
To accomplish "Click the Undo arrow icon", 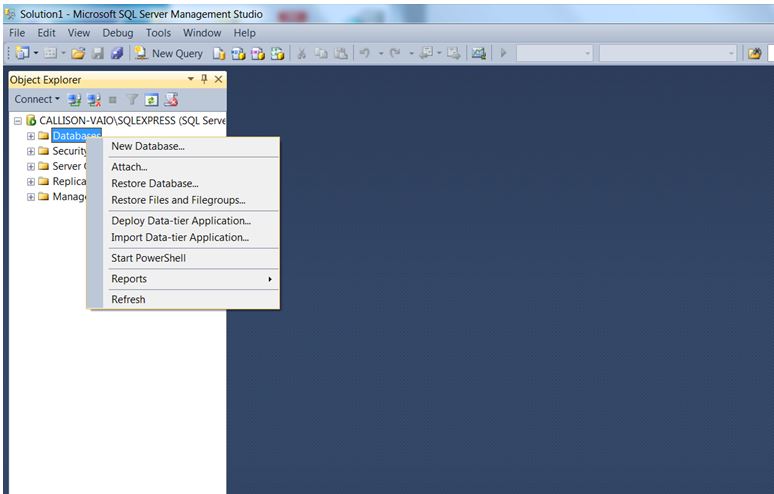I will (365, 52).
